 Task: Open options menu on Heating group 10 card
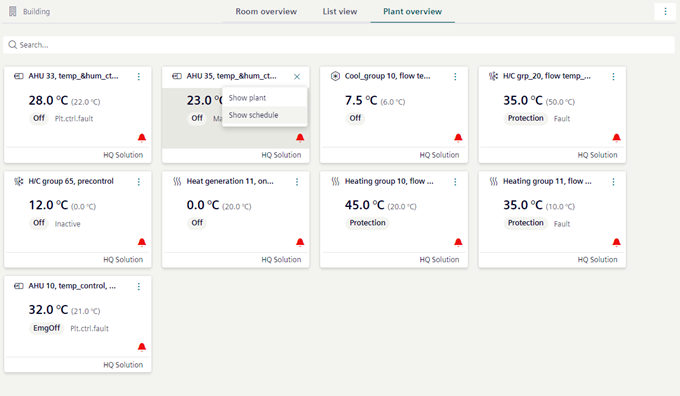coord(455,182)
